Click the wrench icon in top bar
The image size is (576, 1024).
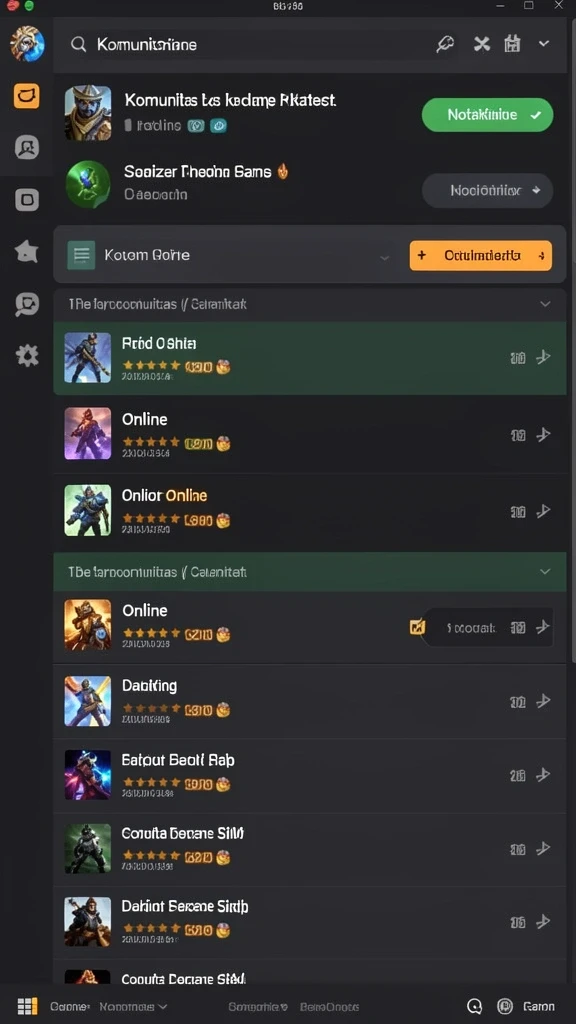click(445, 44)
